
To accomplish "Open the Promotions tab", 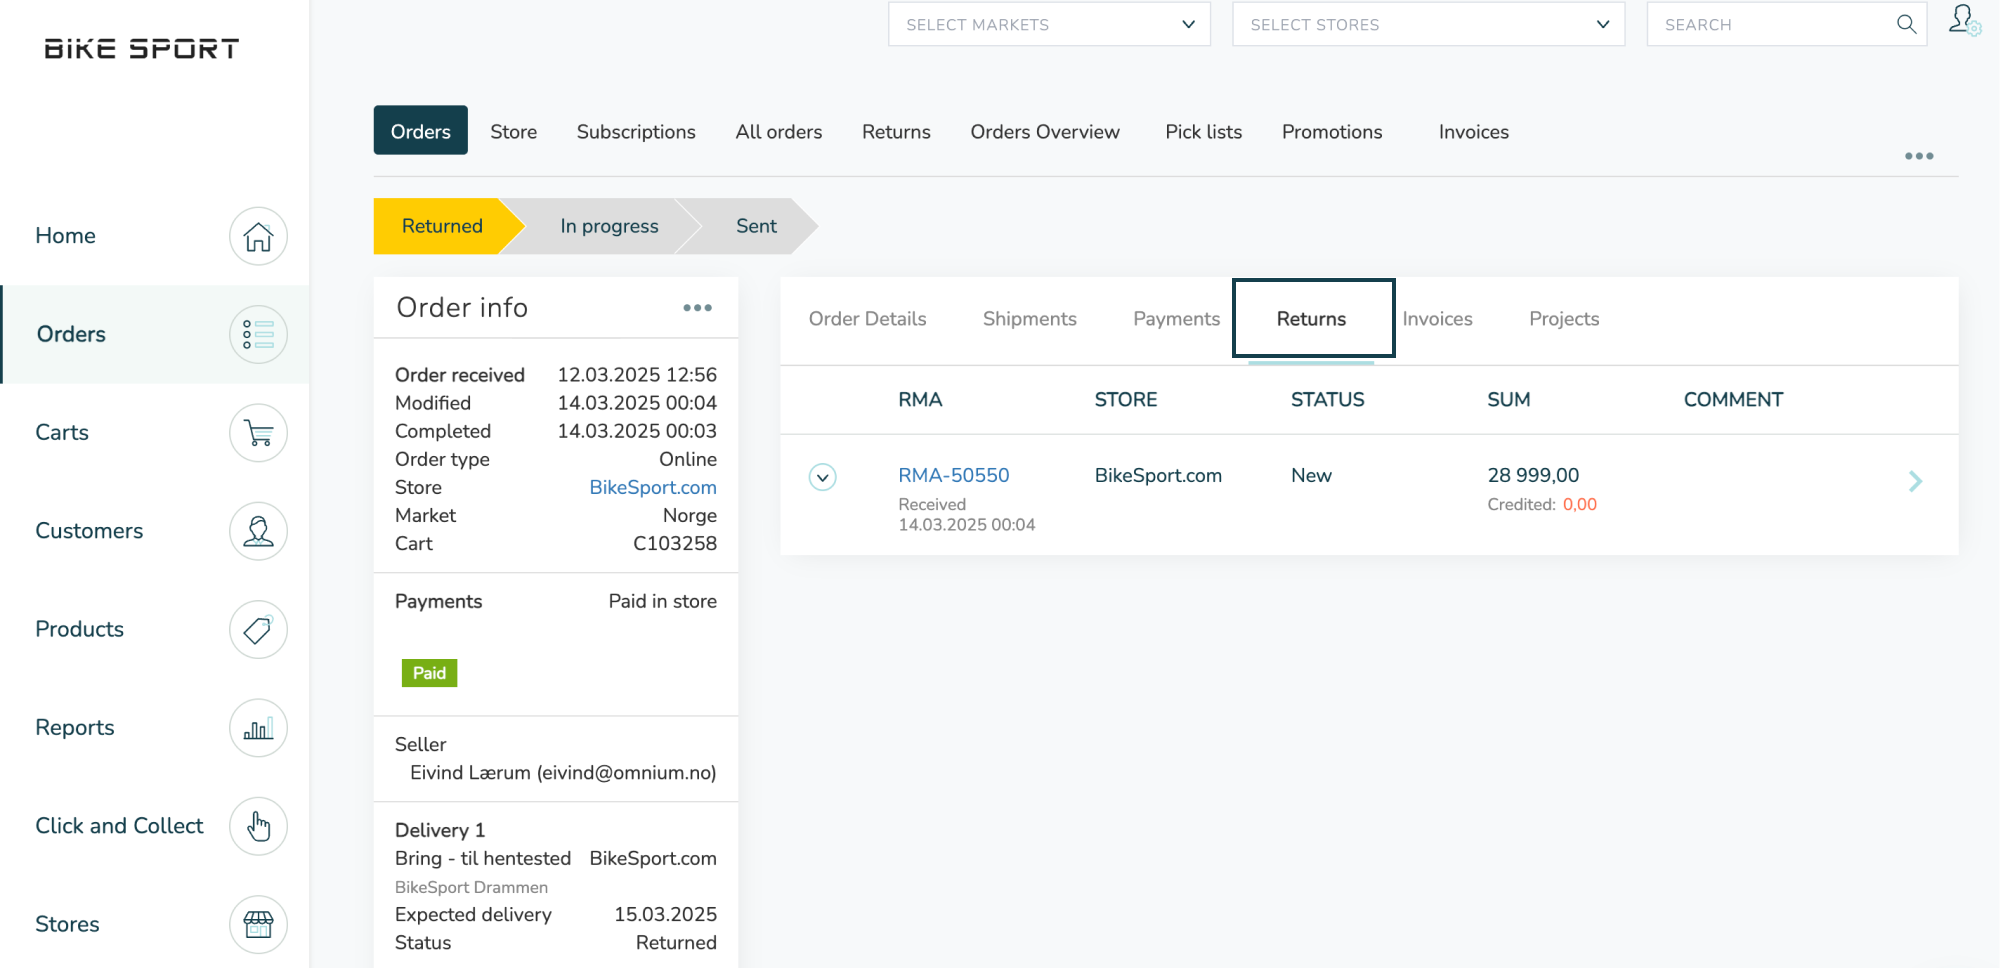I will pos(1332,132).
